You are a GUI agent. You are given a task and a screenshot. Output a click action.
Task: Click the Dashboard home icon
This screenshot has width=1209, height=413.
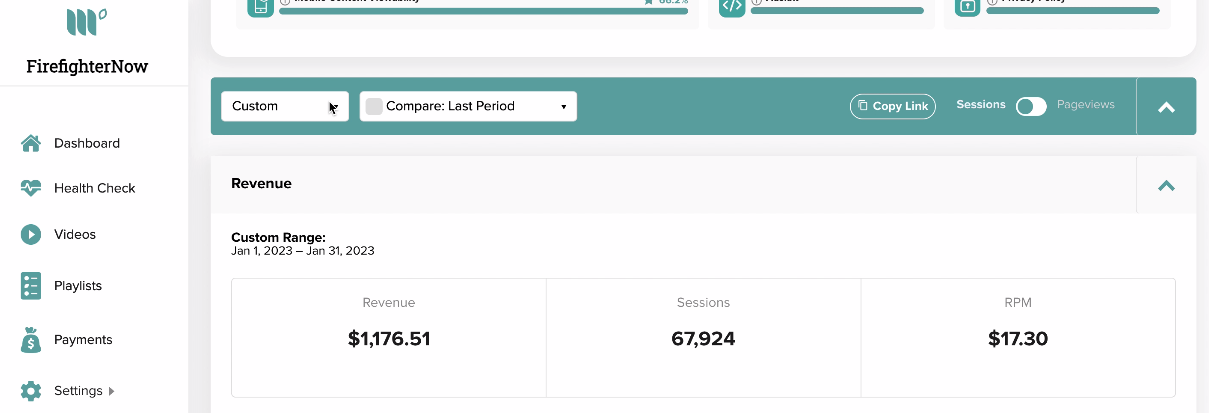pos(31,143)
